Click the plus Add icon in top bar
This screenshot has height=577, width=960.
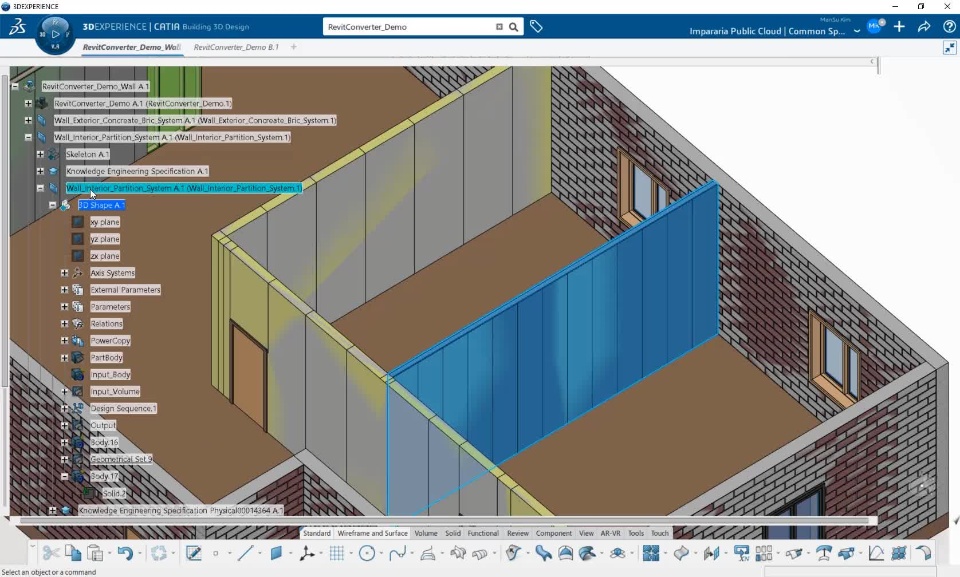899,27
